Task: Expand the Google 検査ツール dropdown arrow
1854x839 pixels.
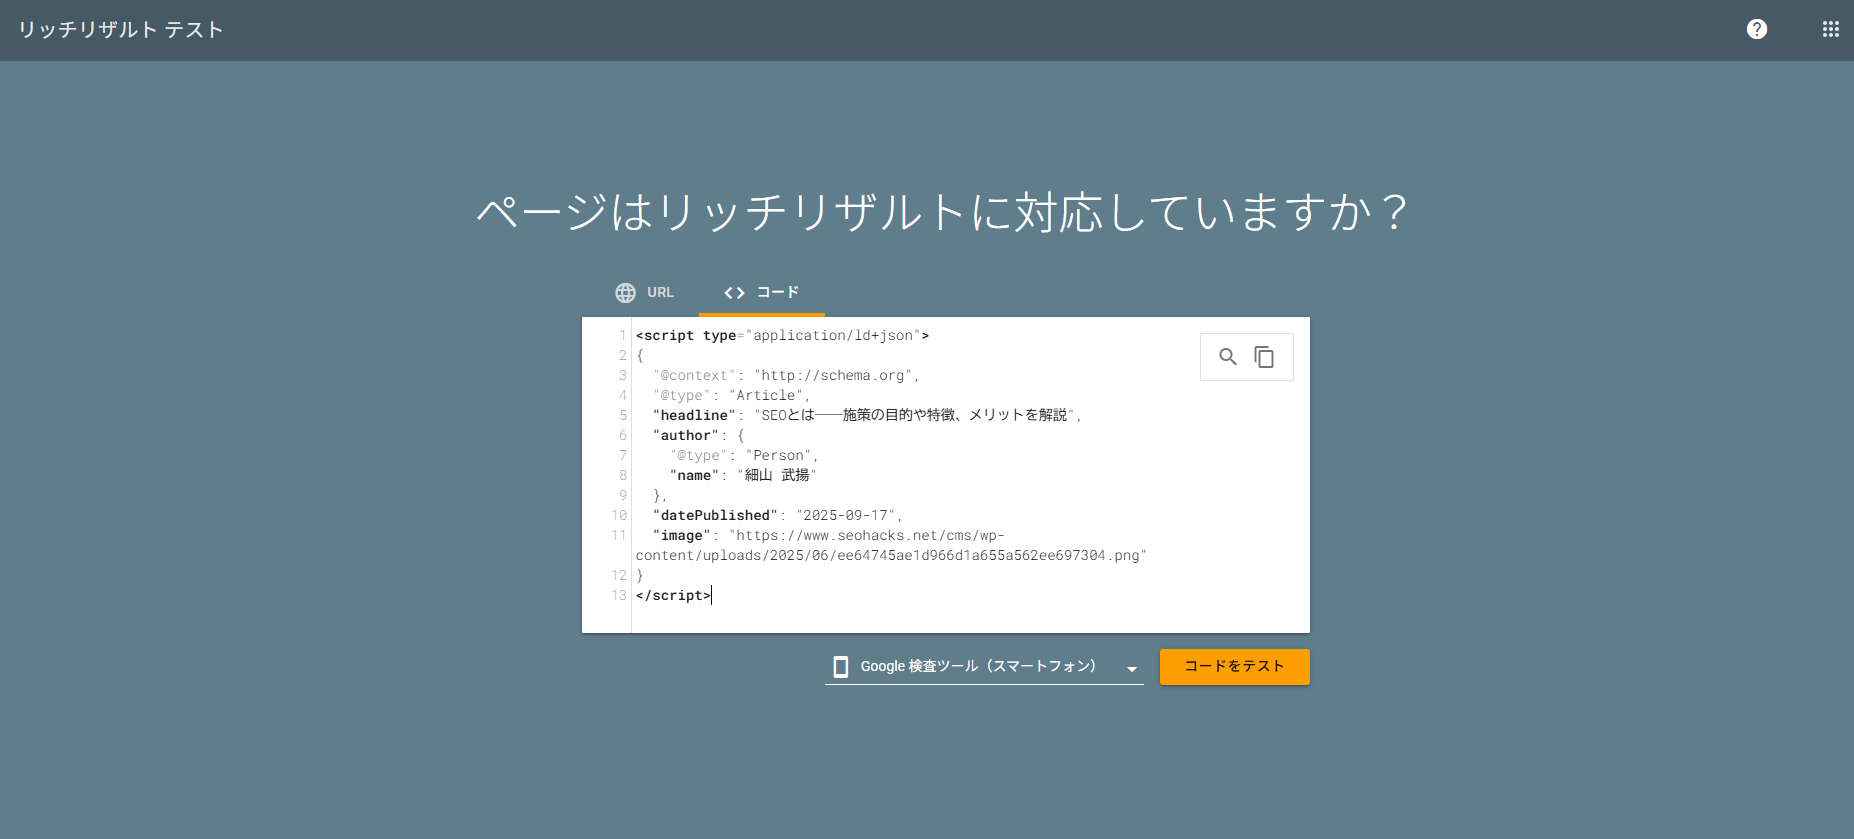Action: pyautogui.click(x=1132, y=669)
